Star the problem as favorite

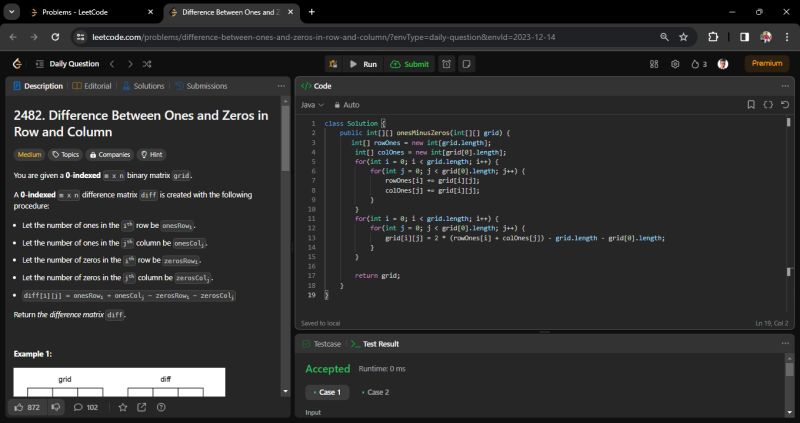click(x=122, y=407)
